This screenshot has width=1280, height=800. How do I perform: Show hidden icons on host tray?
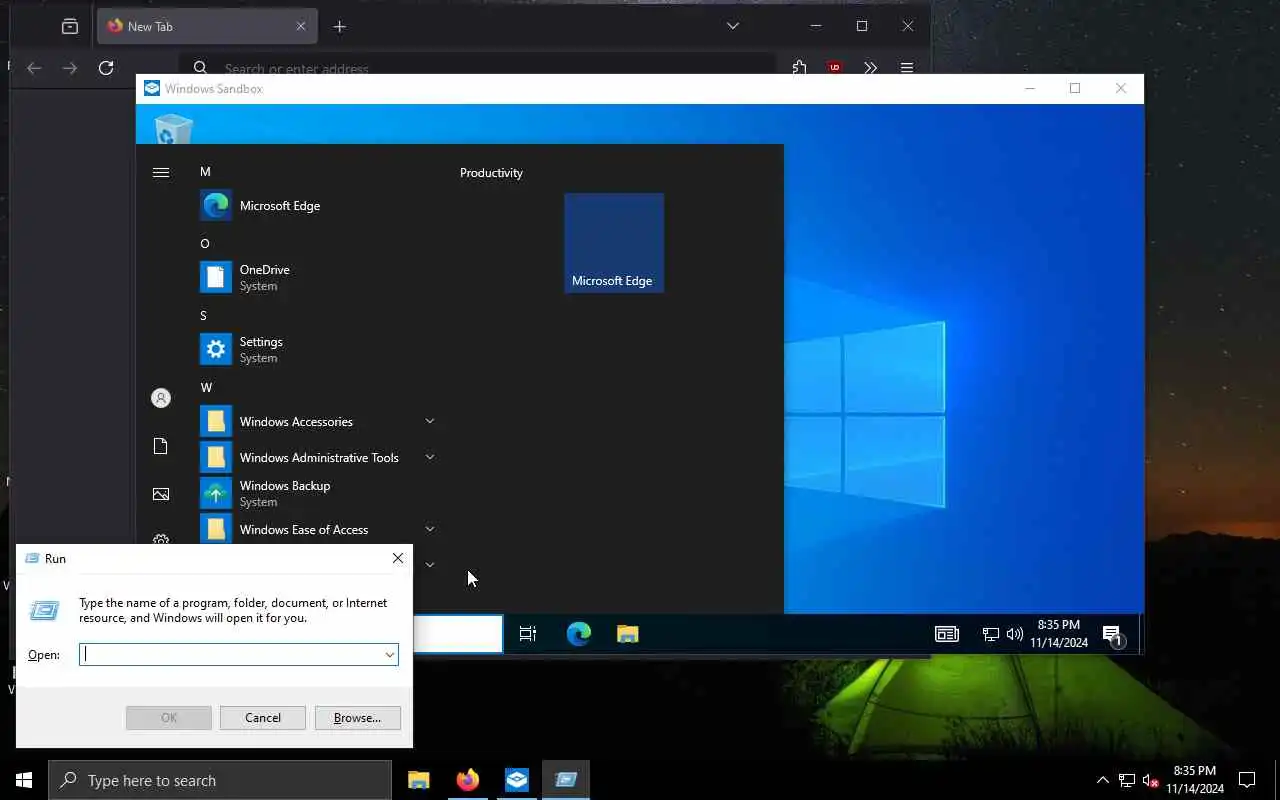point(1103,780)
